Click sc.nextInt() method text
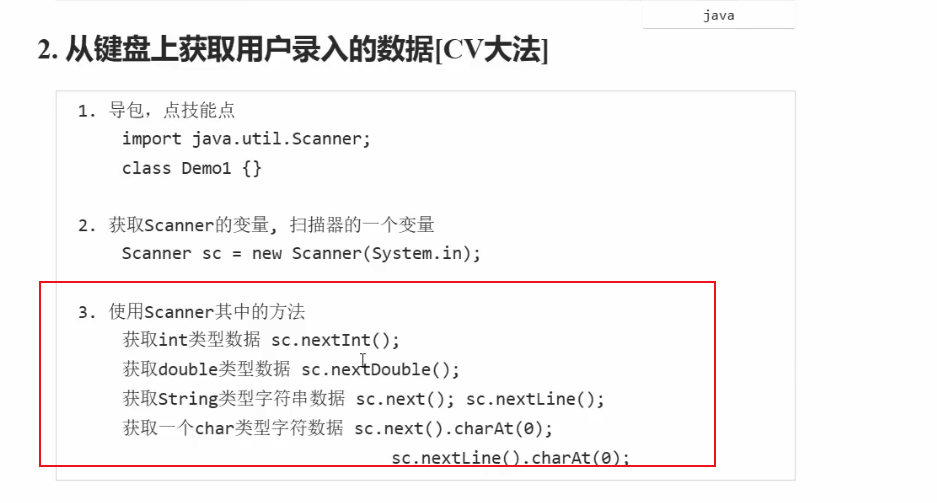Screen dimensions: 937x503 tap(335, 341)
